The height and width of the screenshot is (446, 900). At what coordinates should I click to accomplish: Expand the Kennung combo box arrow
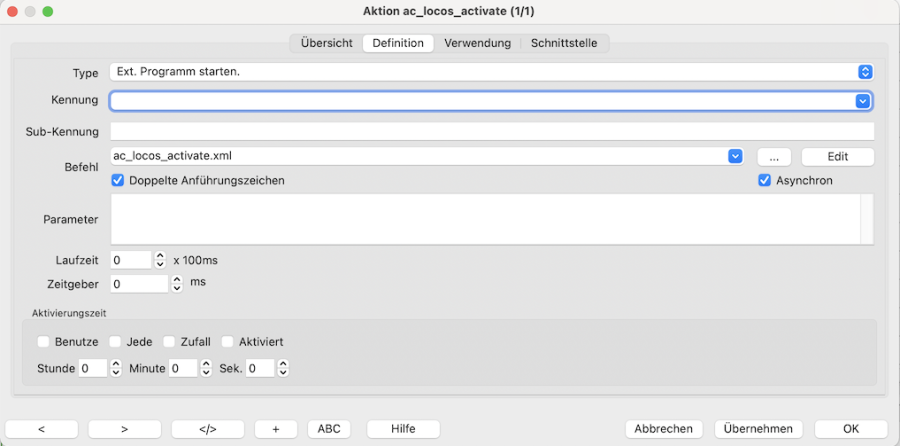tap(862, 101)
